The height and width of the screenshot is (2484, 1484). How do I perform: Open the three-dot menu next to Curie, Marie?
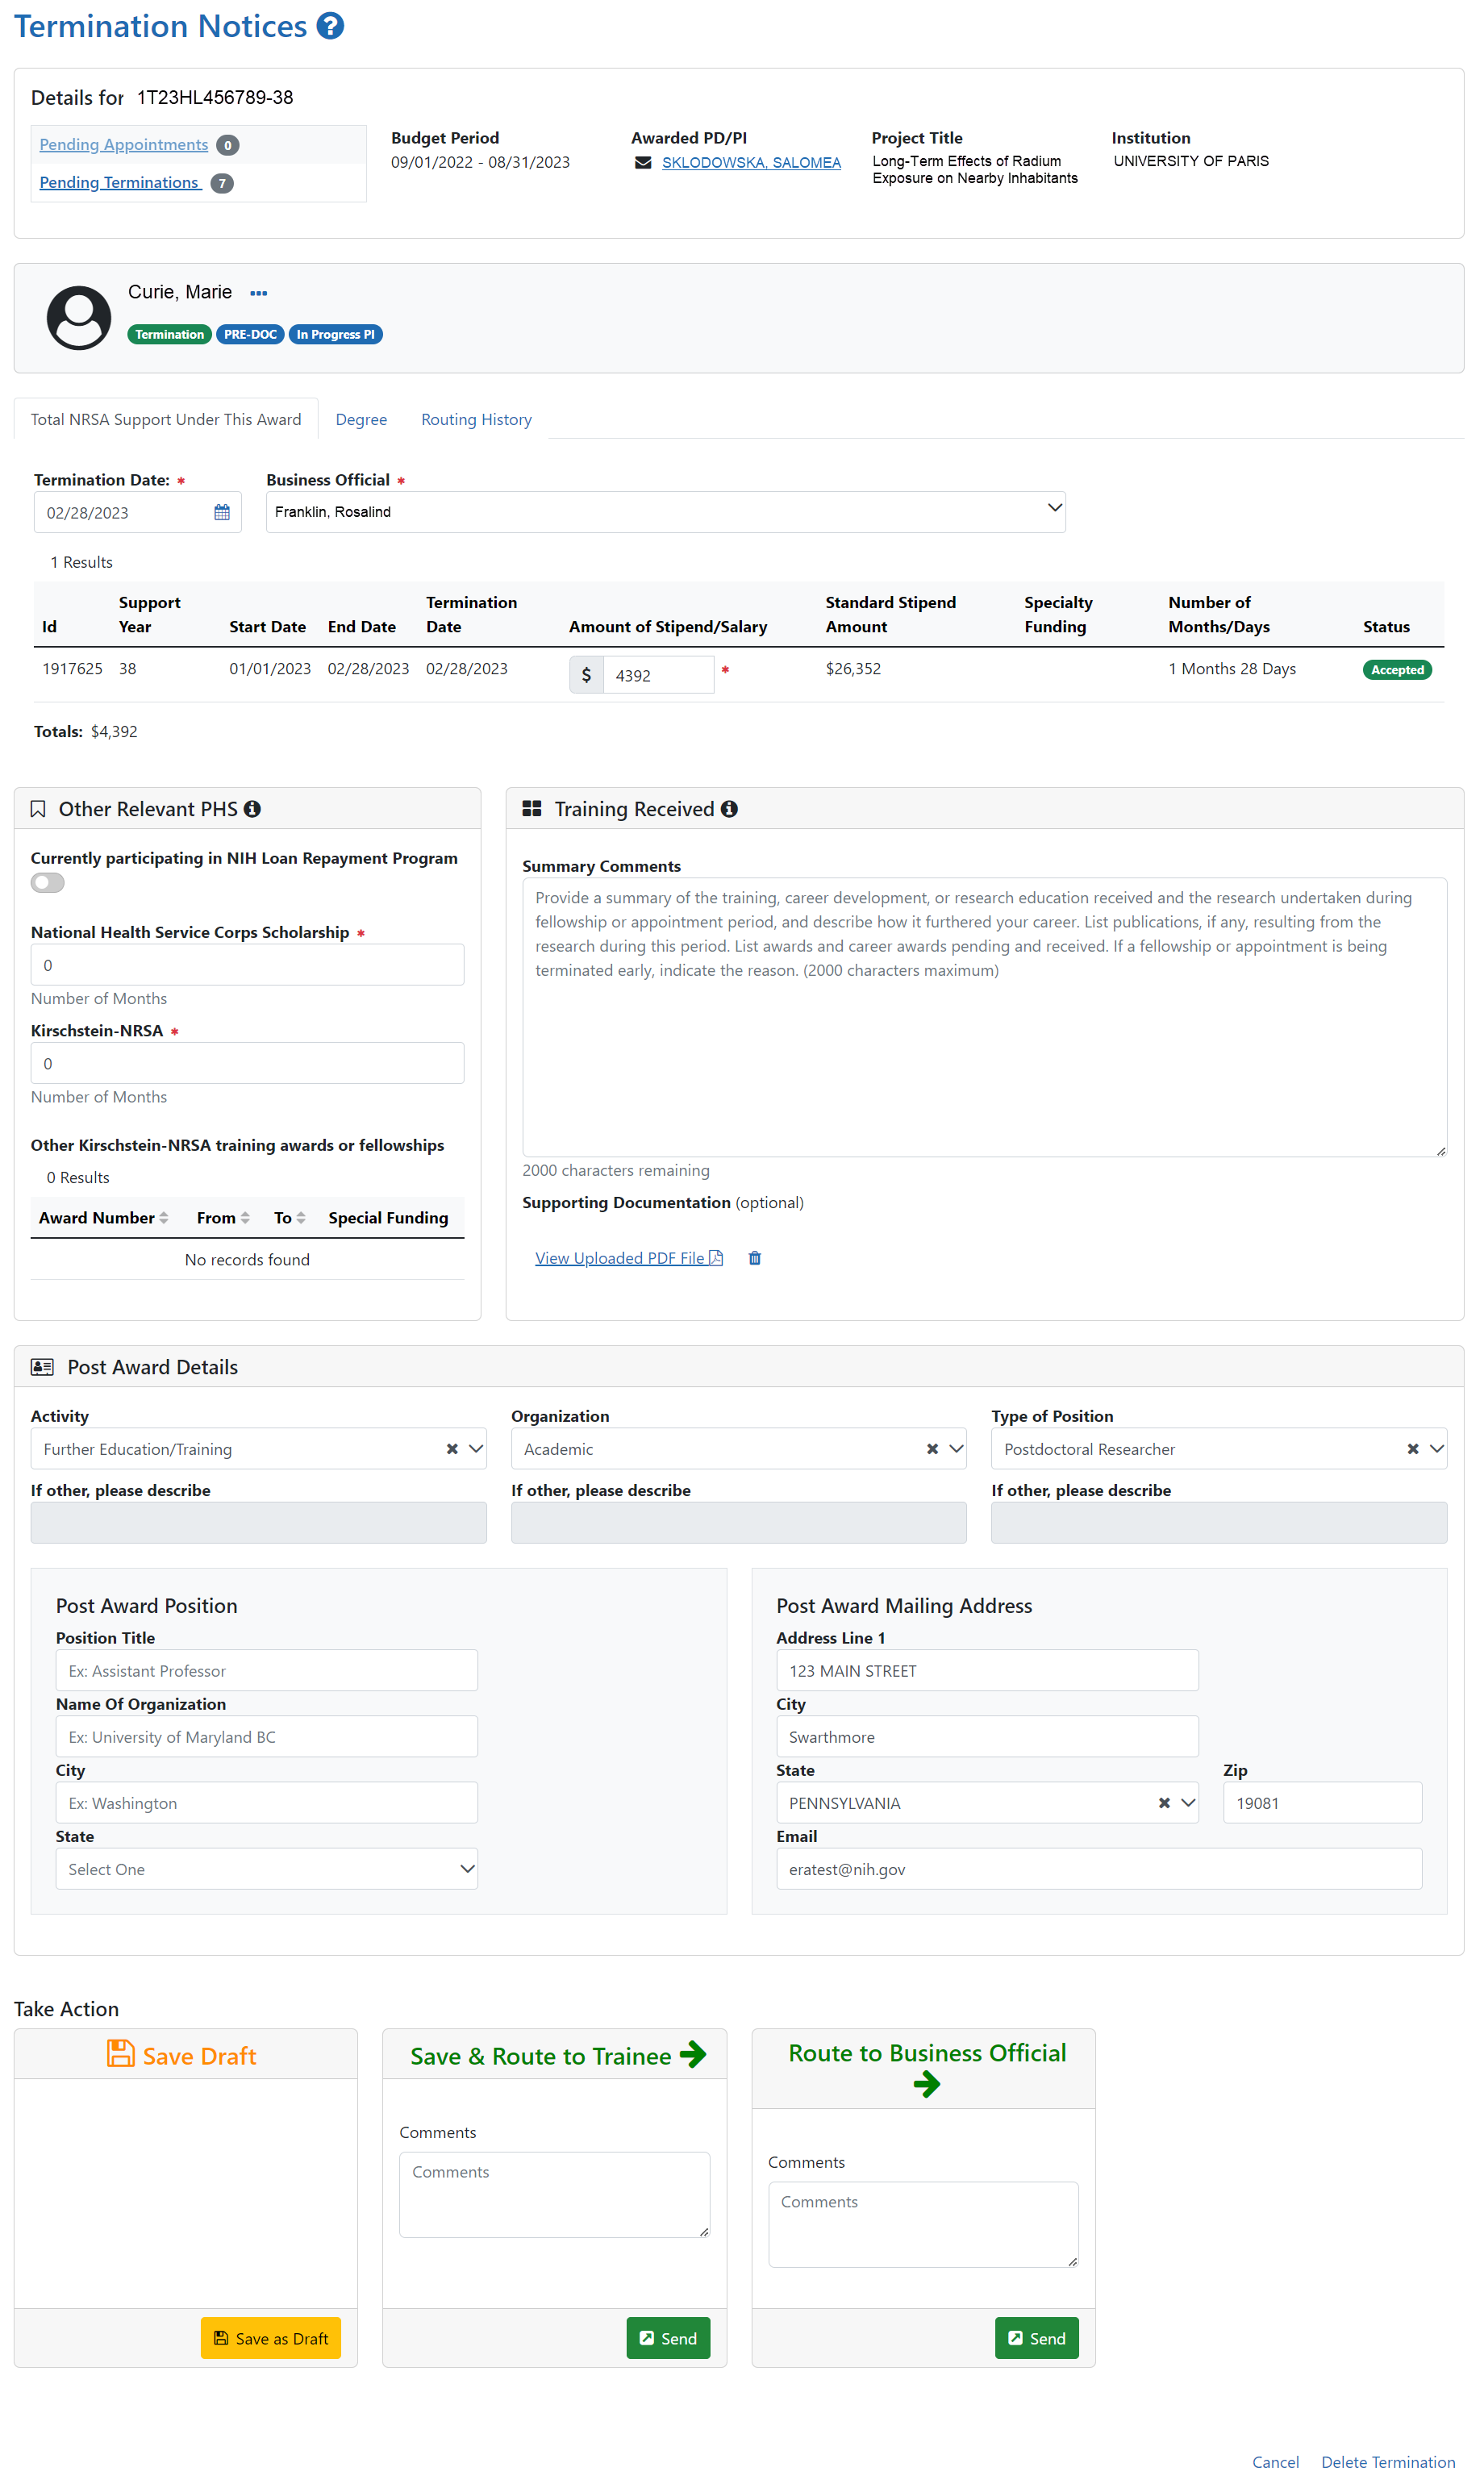[x=259, y=293]
